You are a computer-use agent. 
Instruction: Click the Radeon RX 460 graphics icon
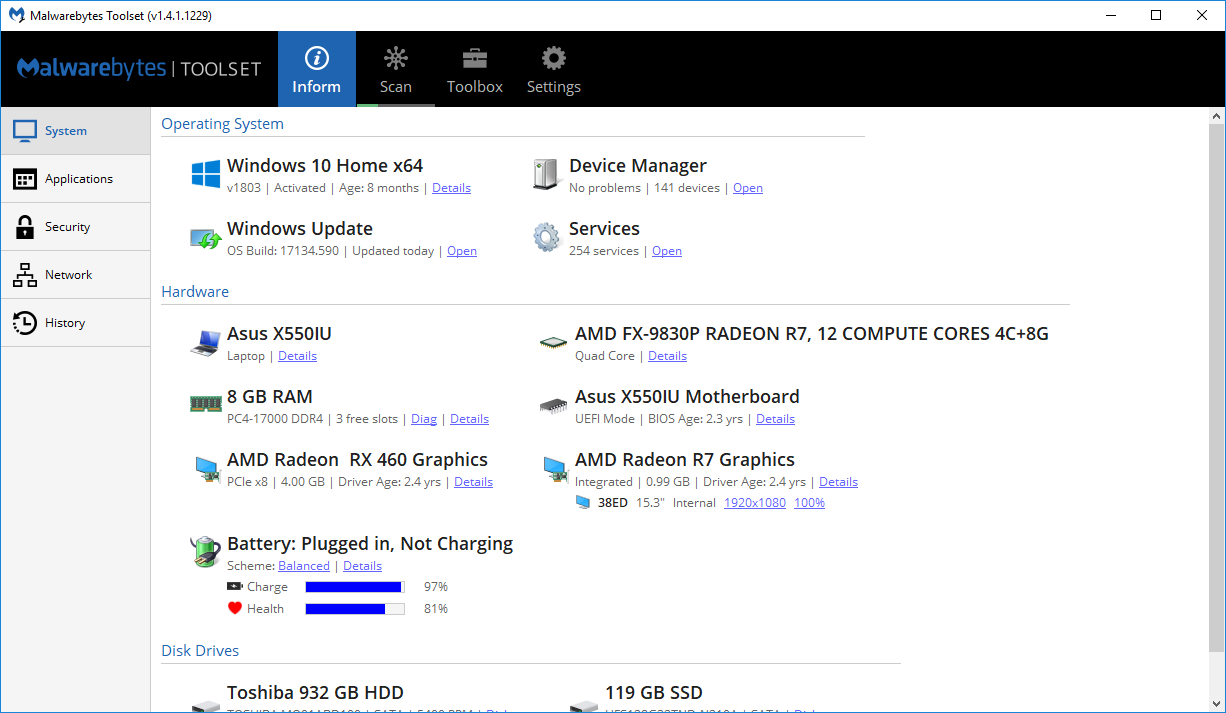pyautogui.click(x=207, y=469)
